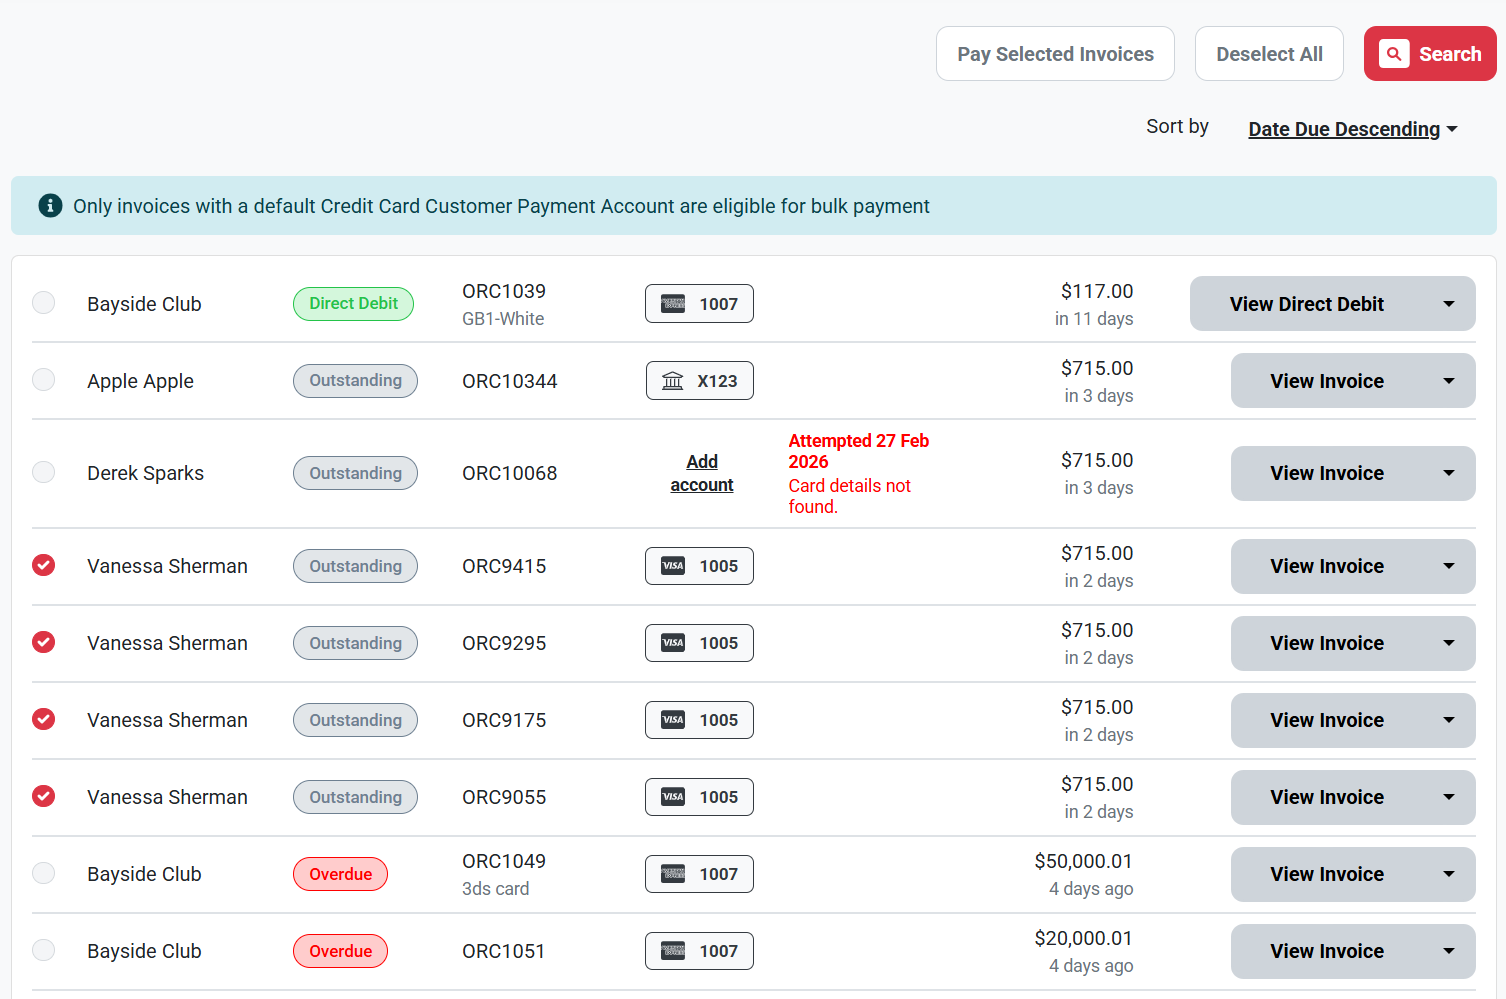
Task: Click the Outstanding badge for Apple Apple
Action: pos(355,381)
